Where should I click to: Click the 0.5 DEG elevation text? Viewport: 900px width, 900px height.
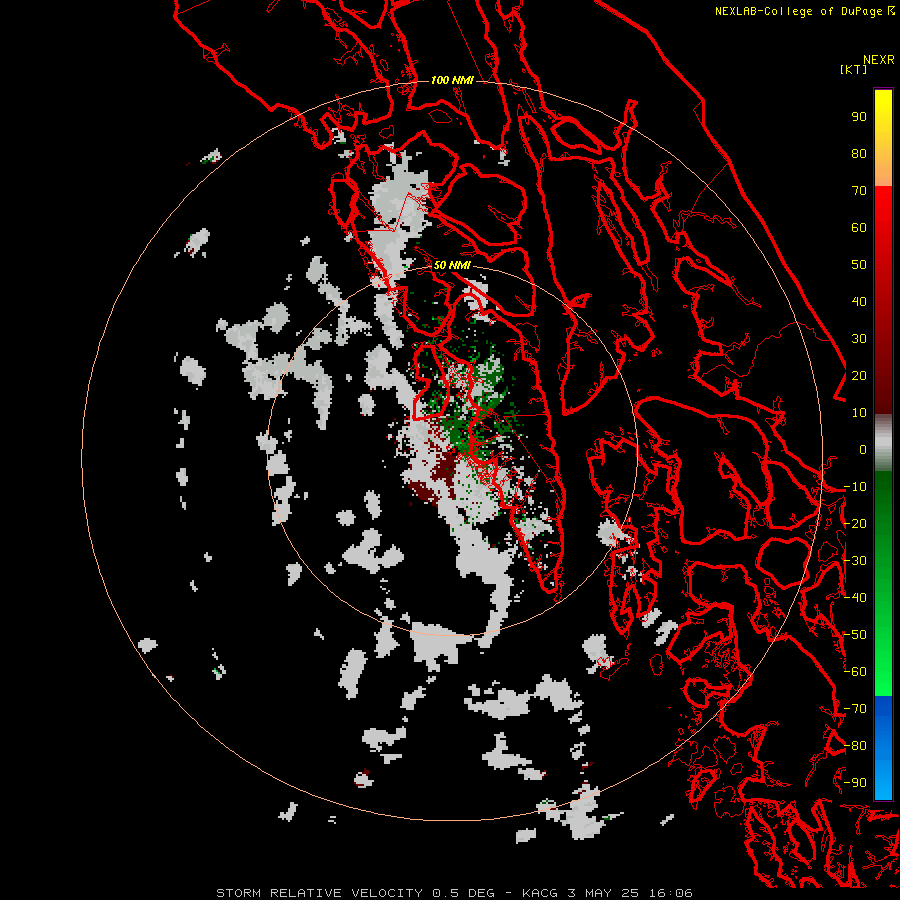[x=463, y=893]
